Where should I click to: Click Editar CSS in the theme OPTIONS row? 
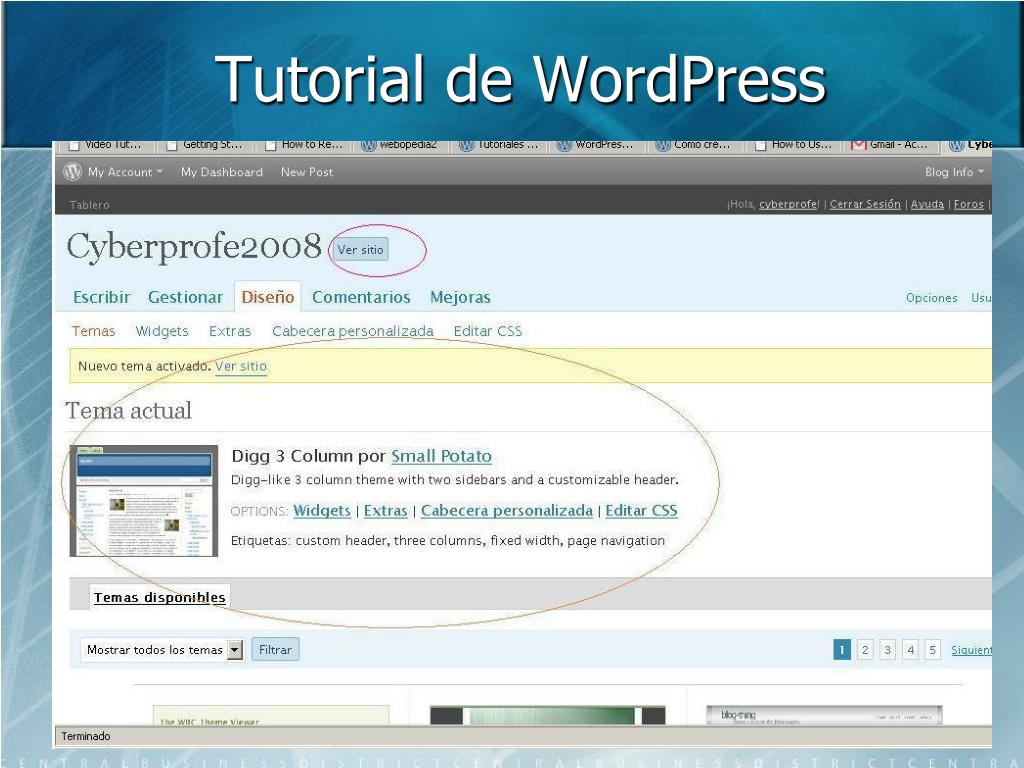click(x=641, y=511)
